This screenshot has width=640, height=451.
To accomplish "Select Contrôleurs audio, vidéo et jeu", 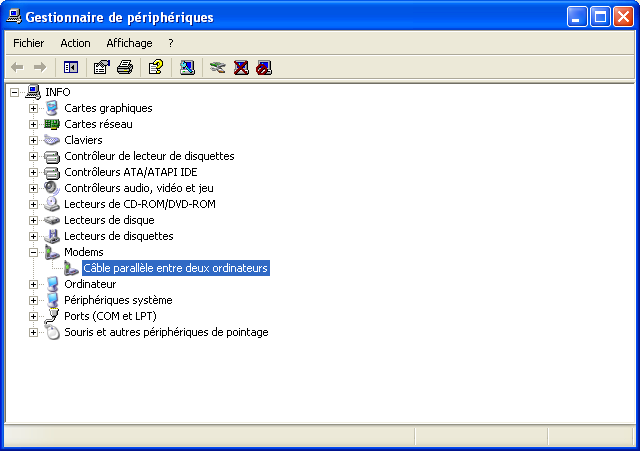I will coord(139,188).
